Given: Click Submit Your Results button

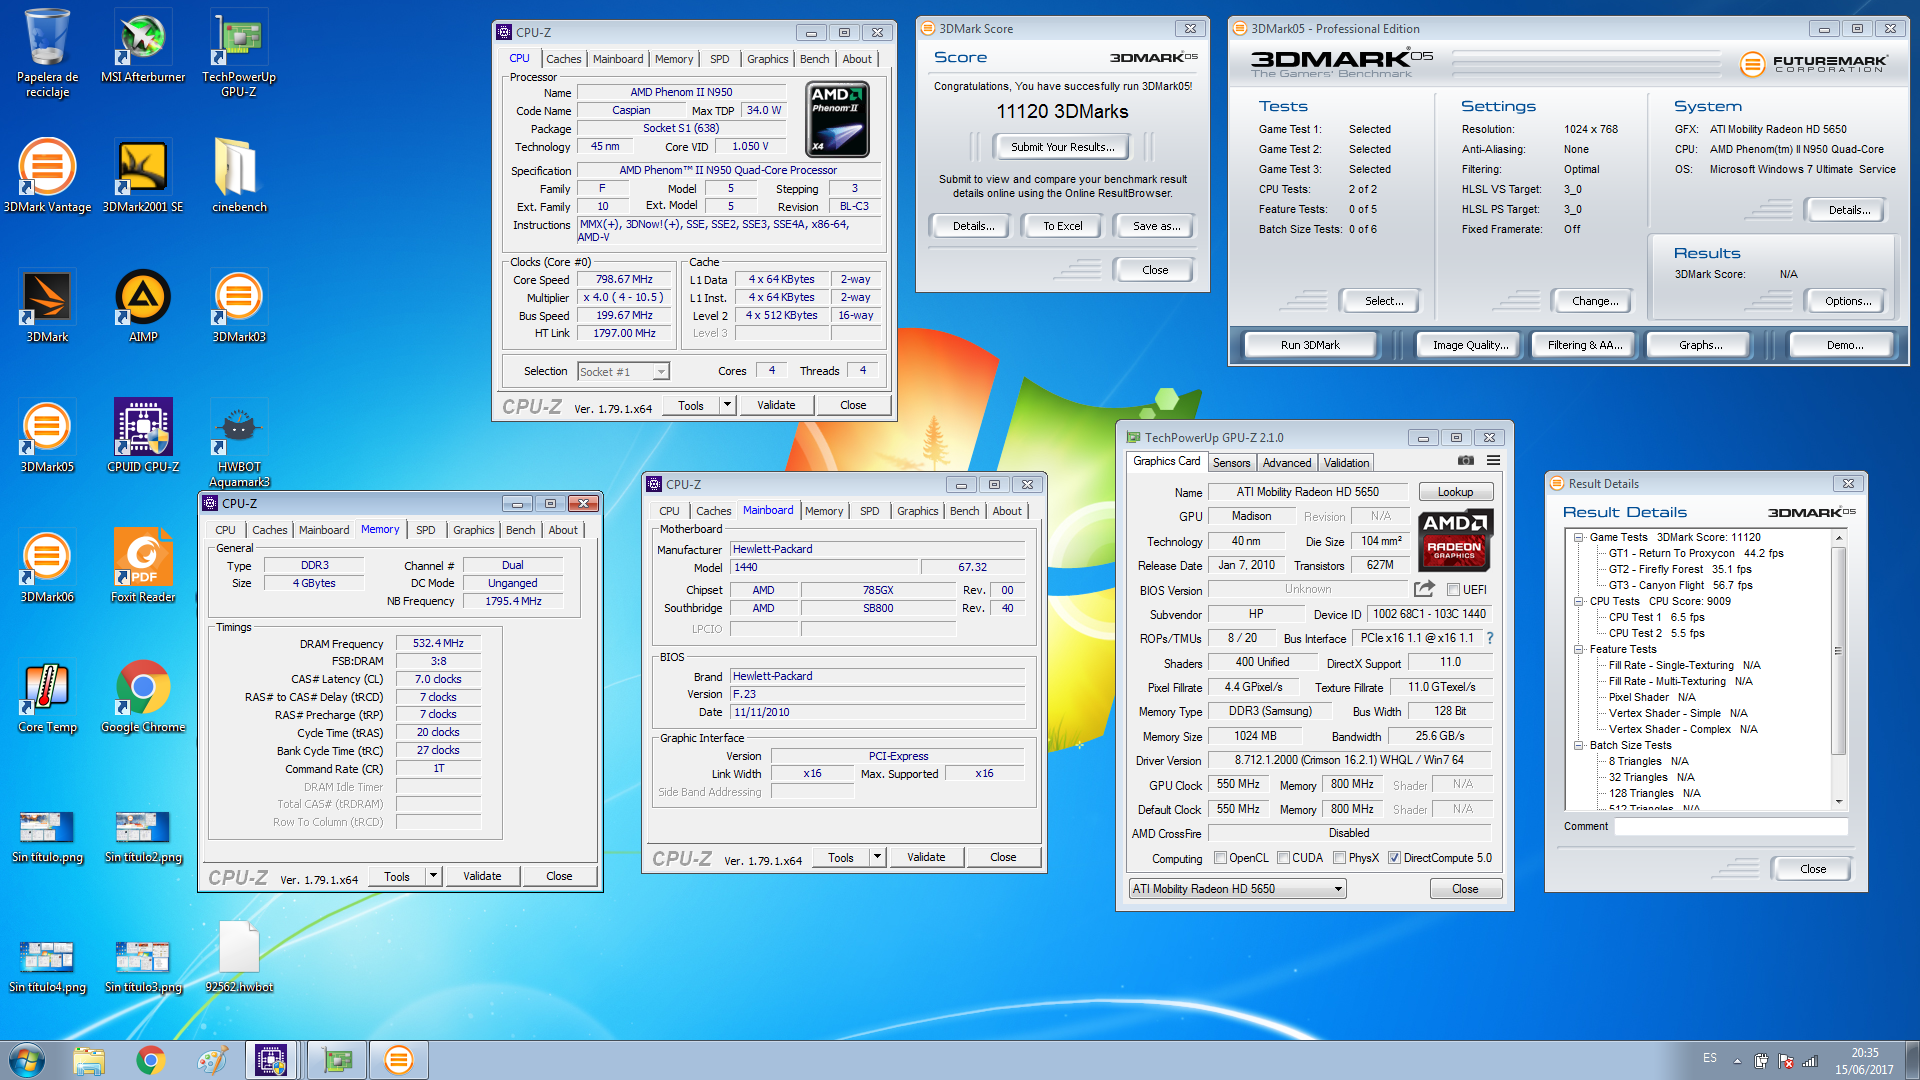Looking at the screenshot, I should [1062, 147].
